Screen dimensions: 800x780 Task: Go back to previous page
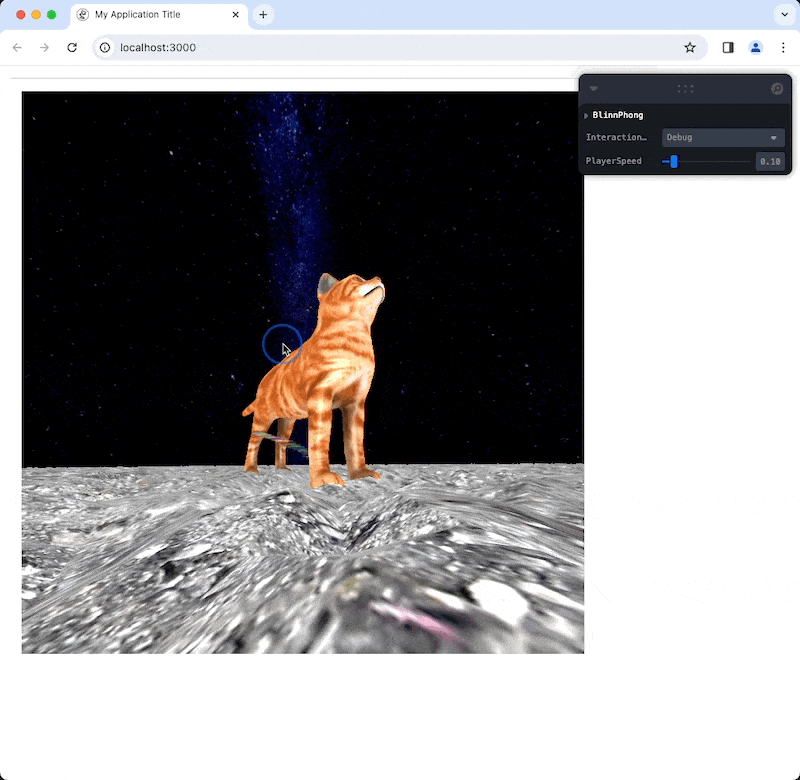point(17,47)
